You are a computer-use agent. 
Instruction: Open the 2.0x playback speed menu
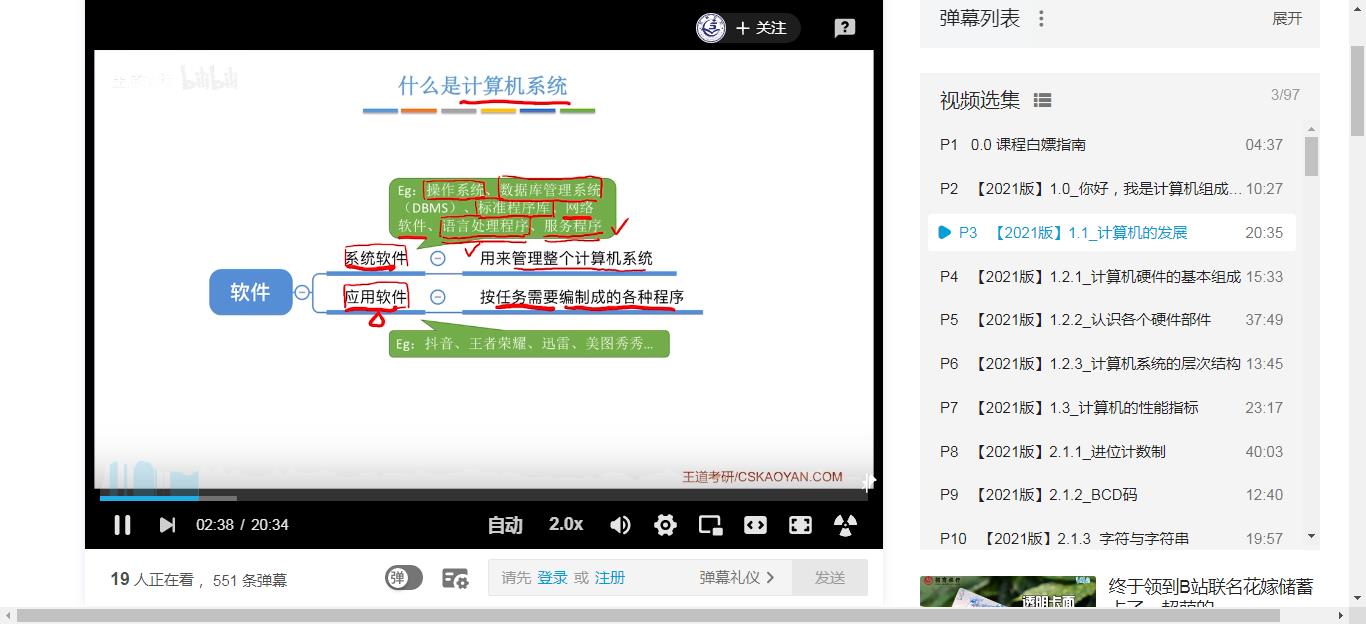click(566, 524)
